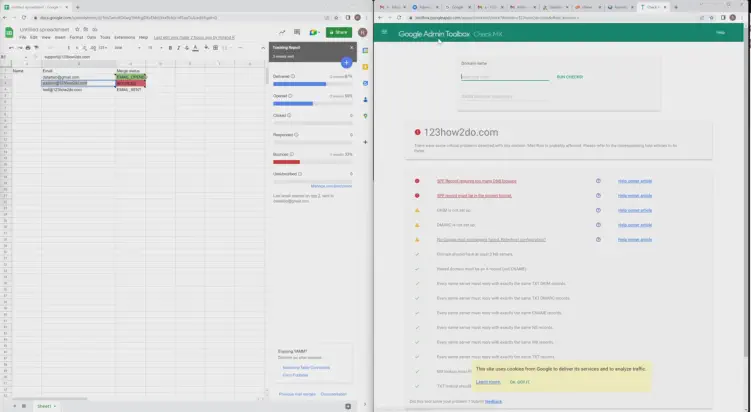Screen dimensions: 751x412
Task: Open the 'SPF record requires too many DNS lookups' link
Action: [x=475, y=181]
